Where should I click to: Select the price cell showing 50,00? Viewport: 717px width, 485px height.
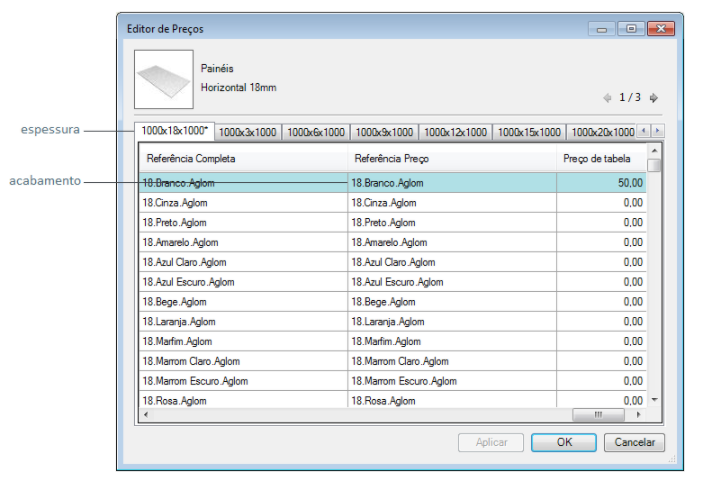tap(601, 183)
